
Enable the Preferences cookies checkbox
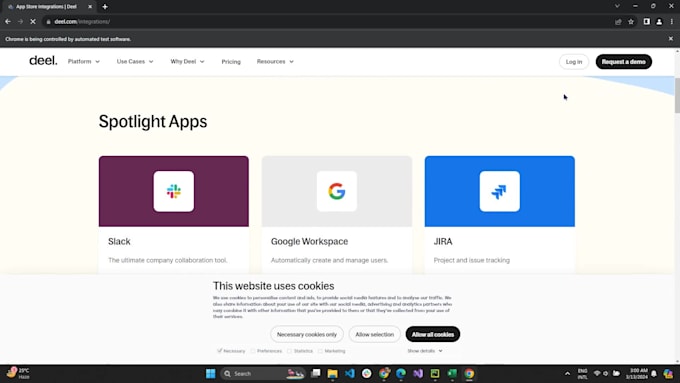click(x=253, y=350)
